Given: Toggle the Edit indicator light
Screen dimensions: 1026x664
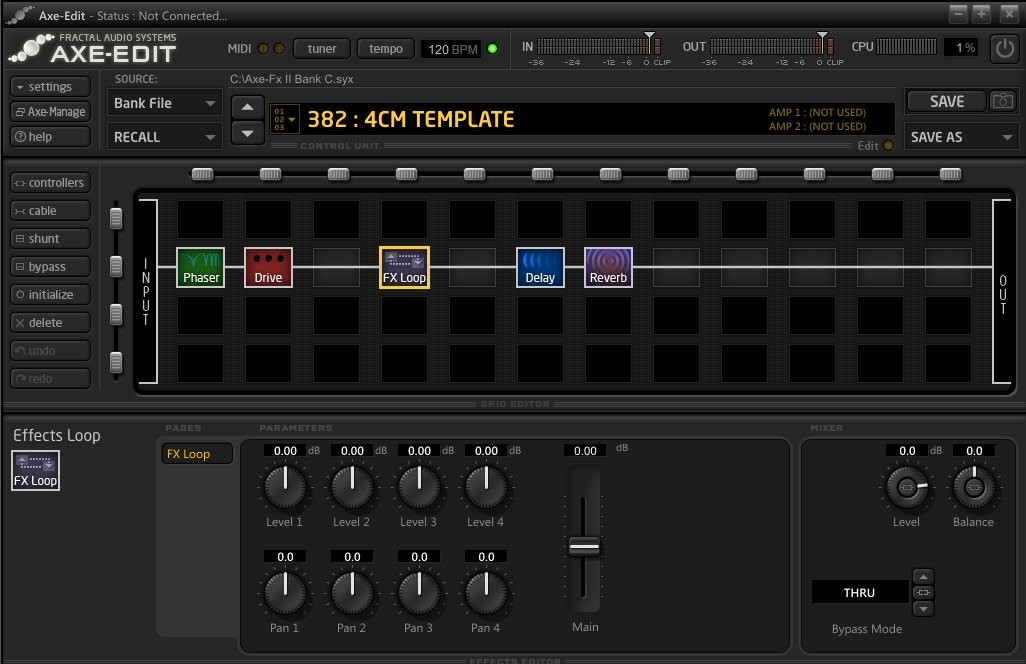Looking at the screenshot, I should tap(888, 146).
